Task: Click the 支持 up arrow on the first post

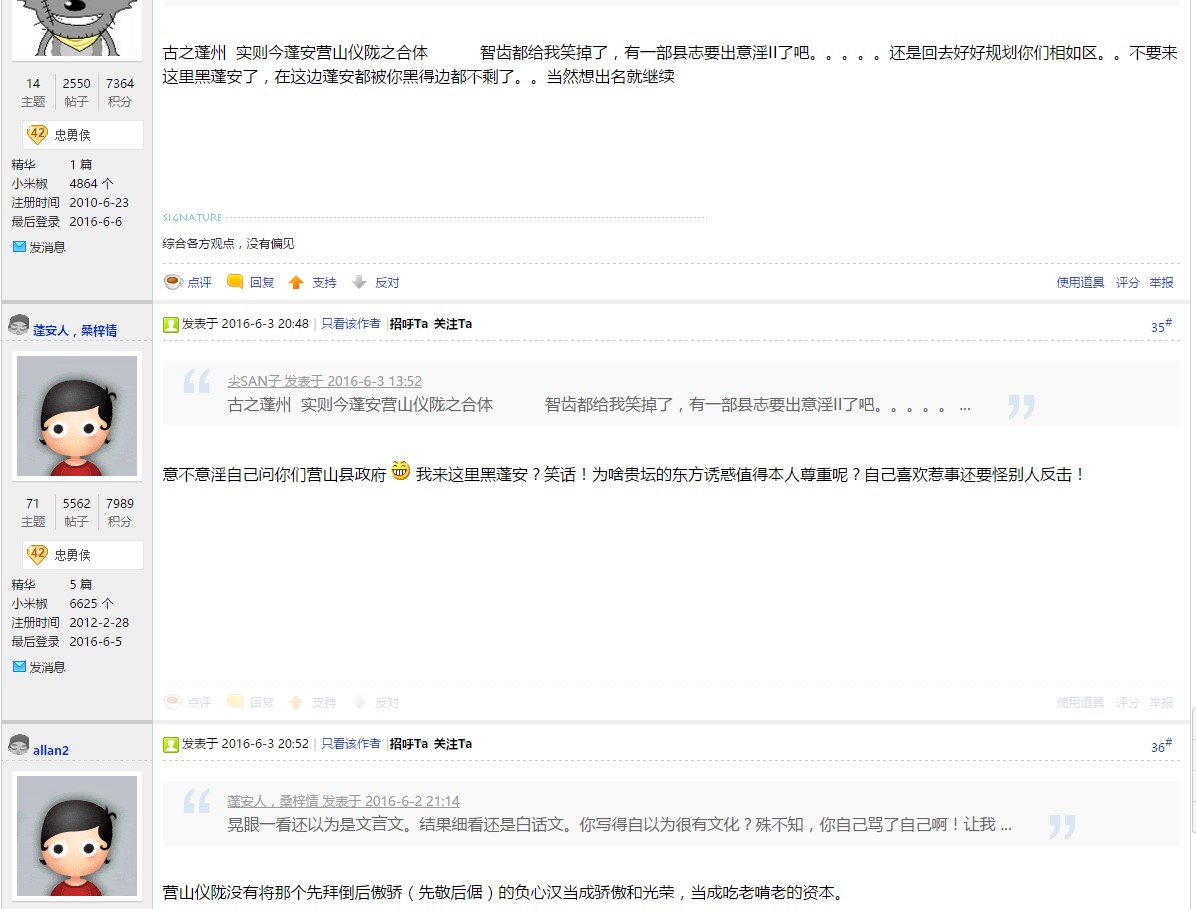Action: click(296, 282)
